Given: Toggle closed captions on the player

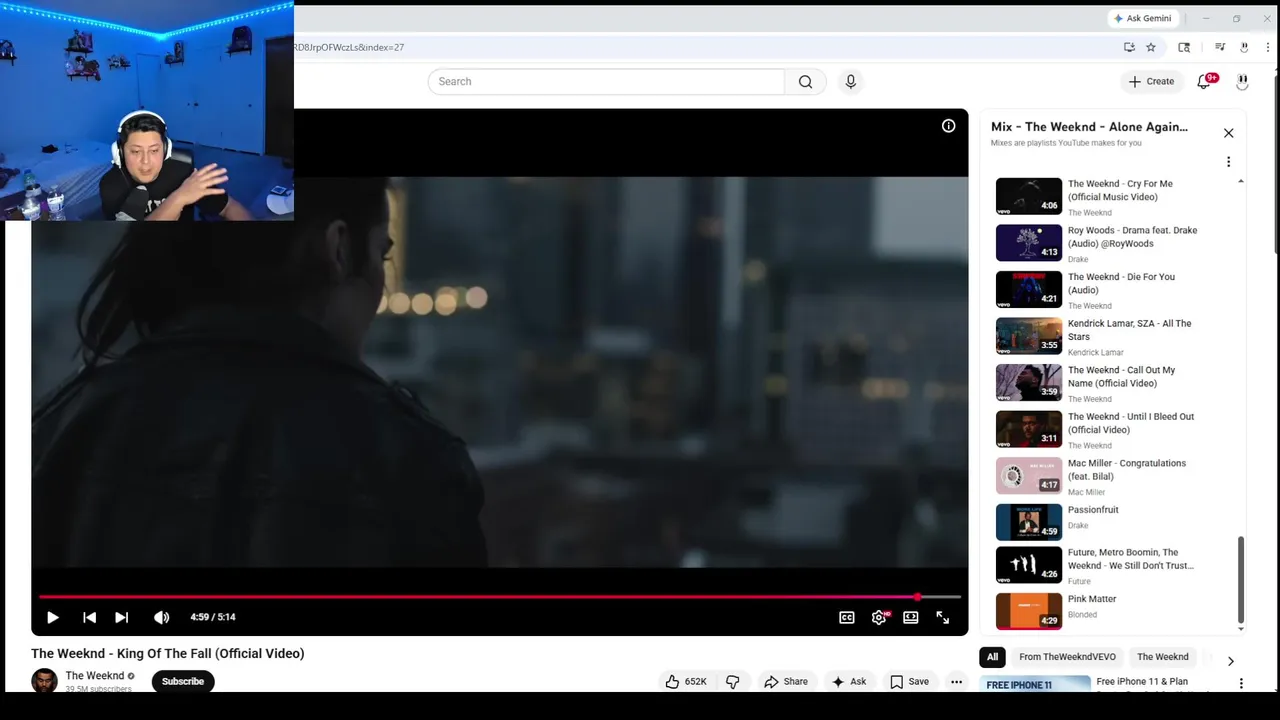Looking at the screenshot, I should (847, 617).
